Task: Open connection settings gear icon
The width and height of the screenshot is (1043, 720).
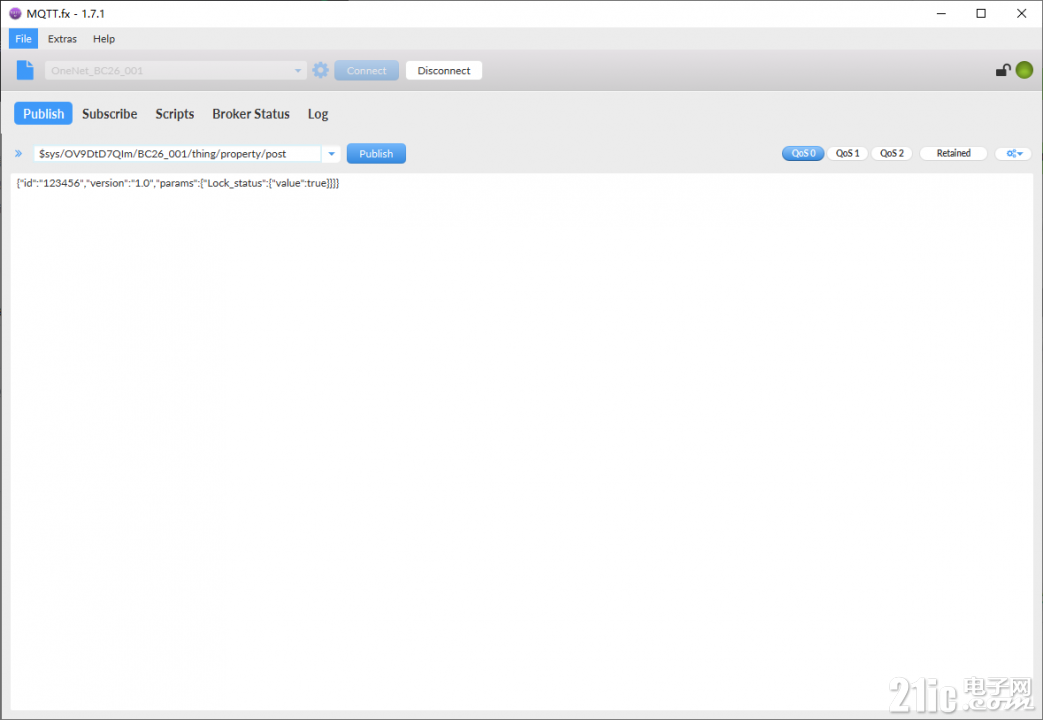Action: pyautogui.click(x=321, y=70)
